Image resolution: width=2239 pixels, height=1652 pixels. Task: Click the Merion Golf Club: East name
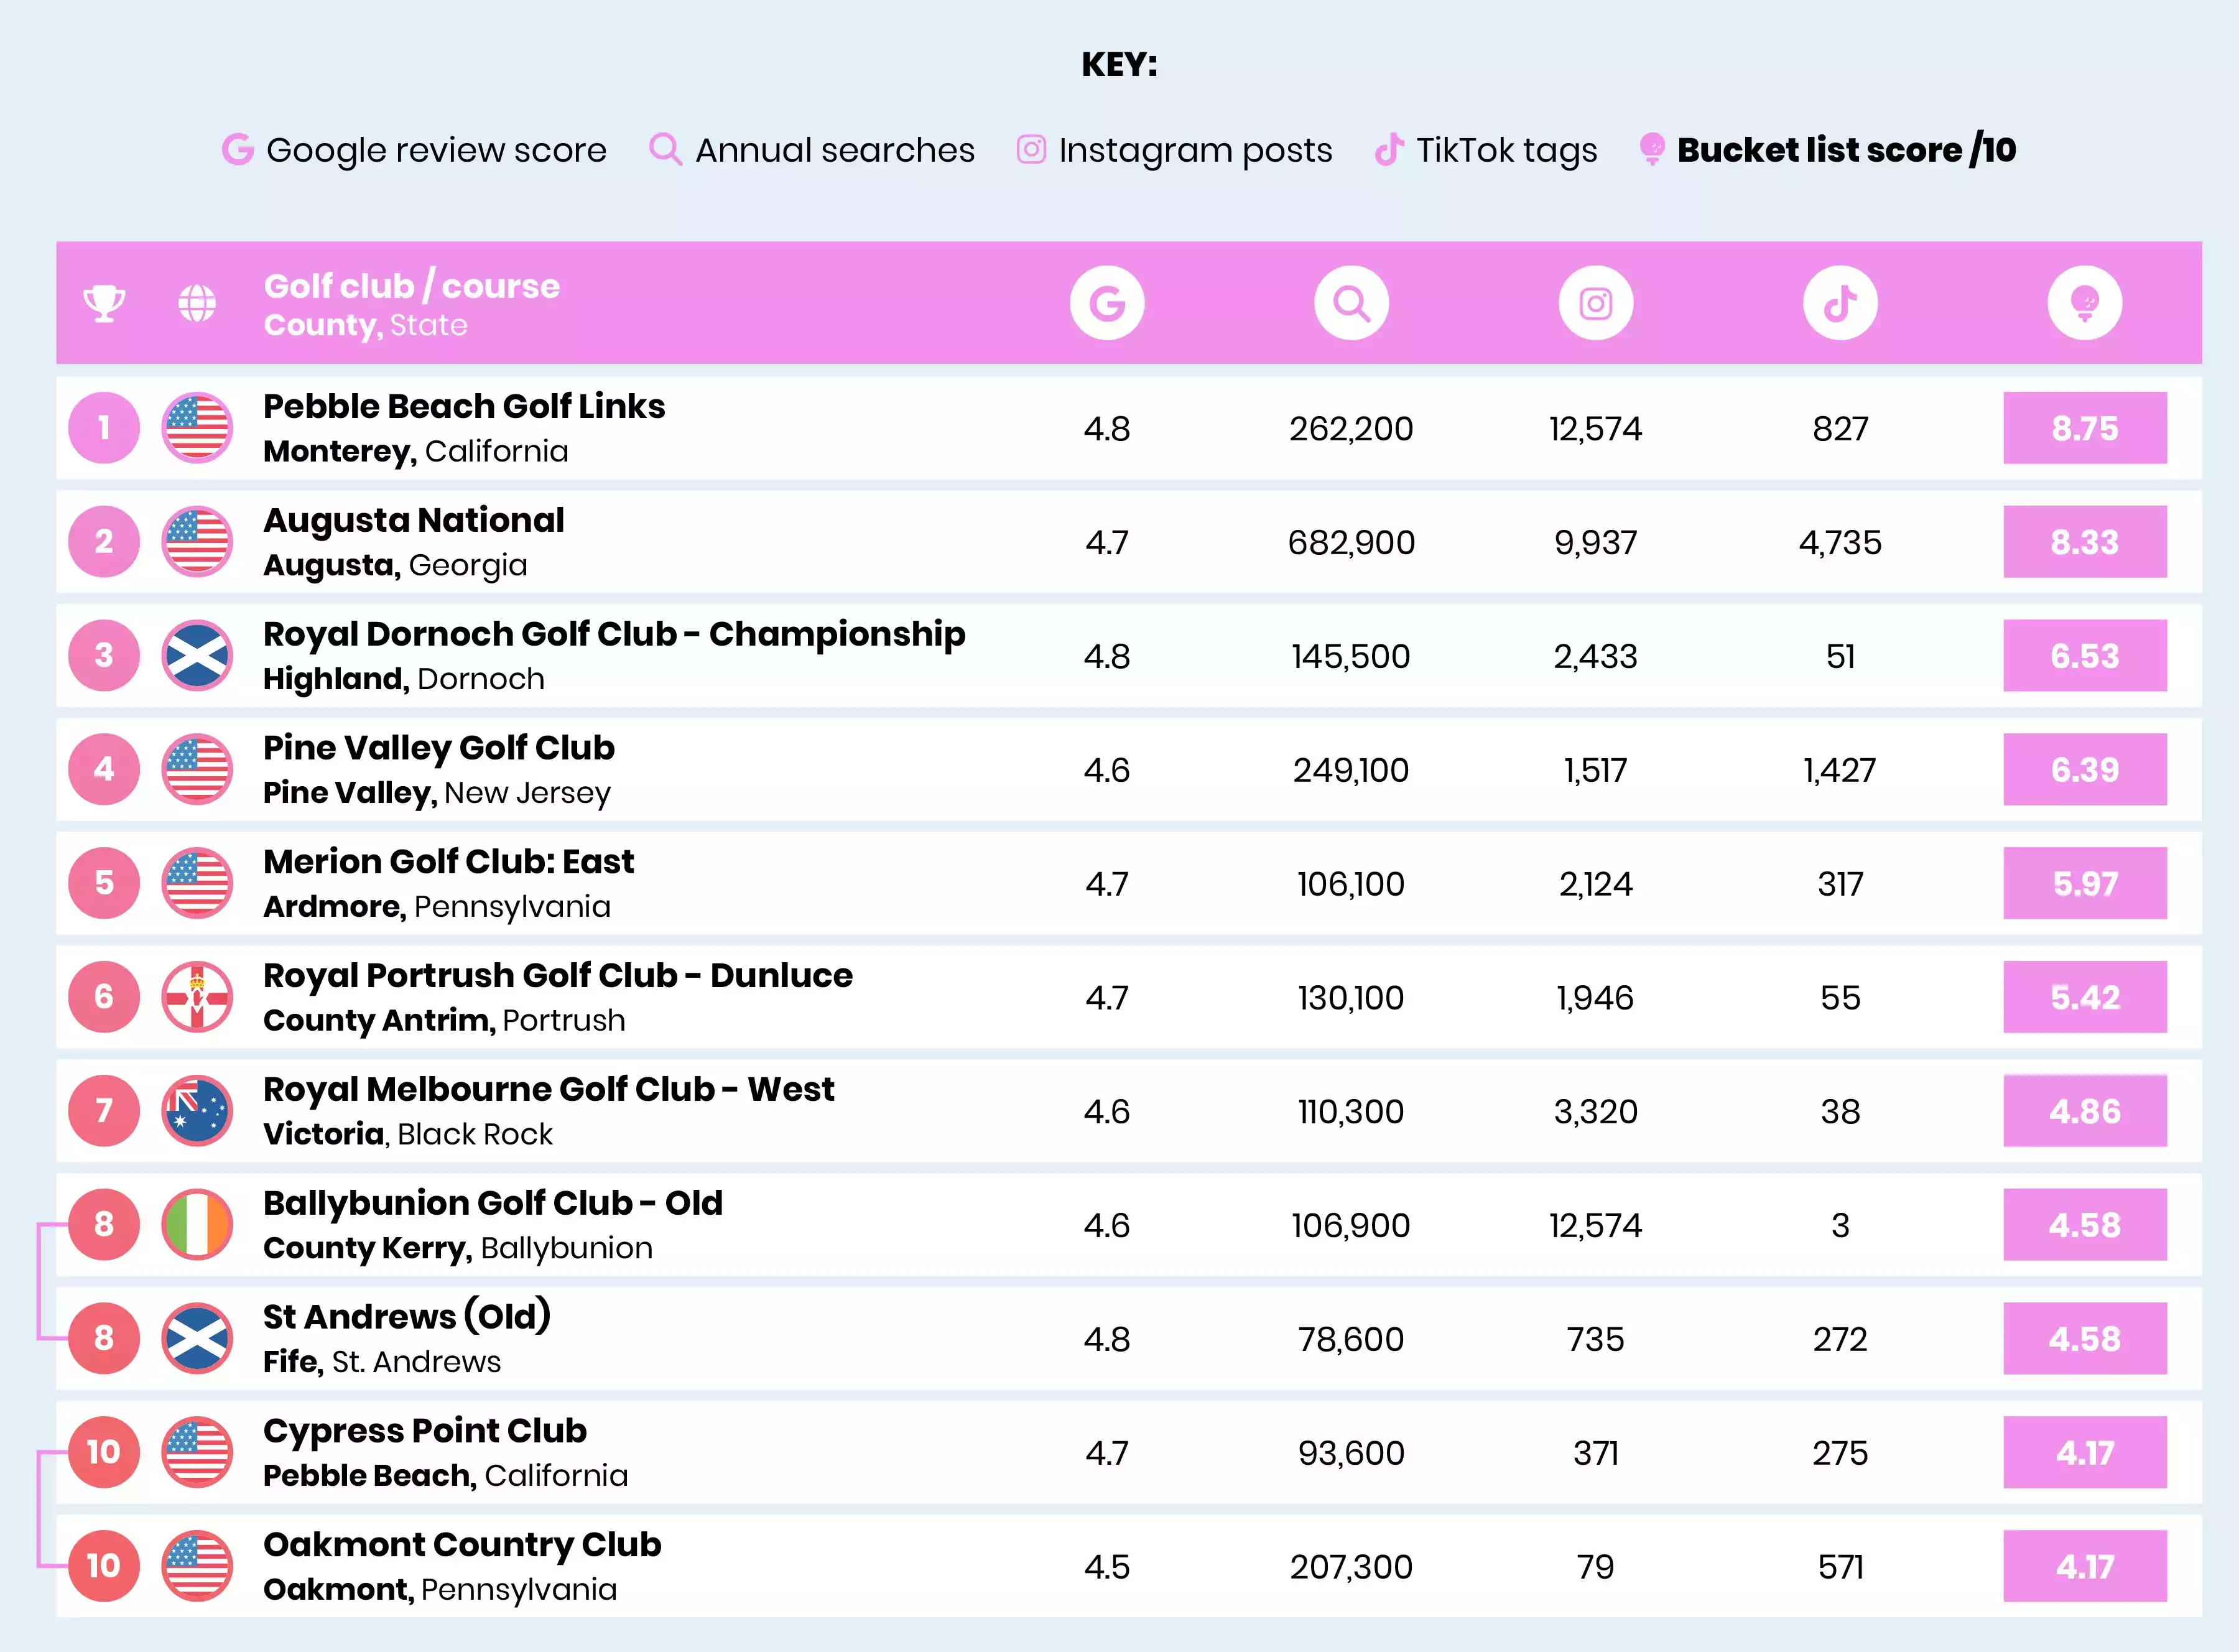[x=449, y=862]
